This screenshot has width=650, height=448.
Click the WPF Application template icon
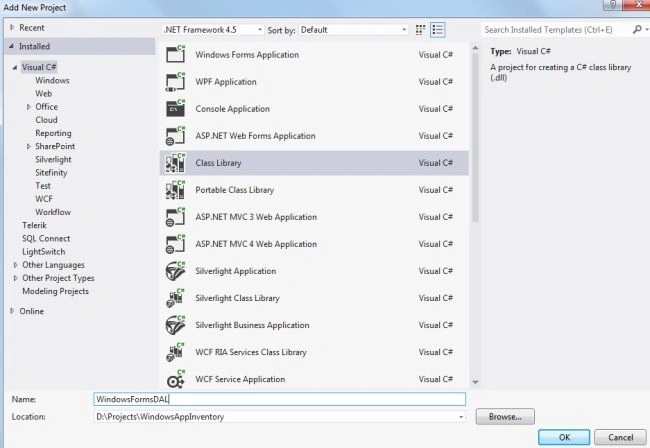click(x=175, y=82)
